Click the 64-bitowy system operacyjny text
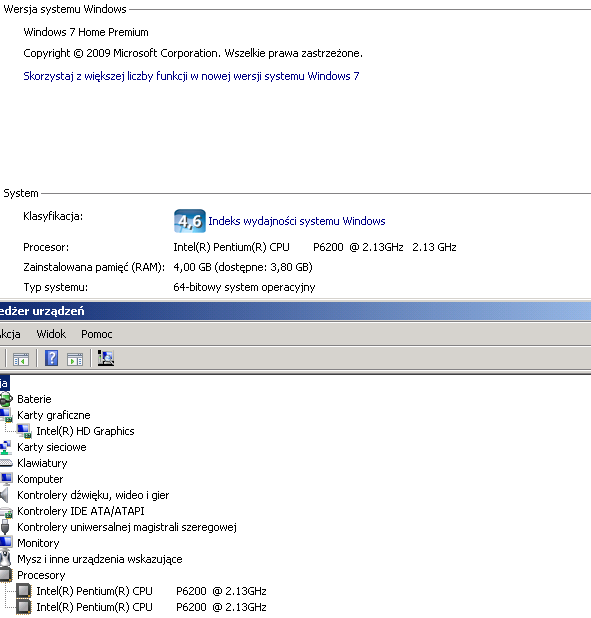Image resolution: width=591 pixels, height=618 pixels. coord(244,287)
